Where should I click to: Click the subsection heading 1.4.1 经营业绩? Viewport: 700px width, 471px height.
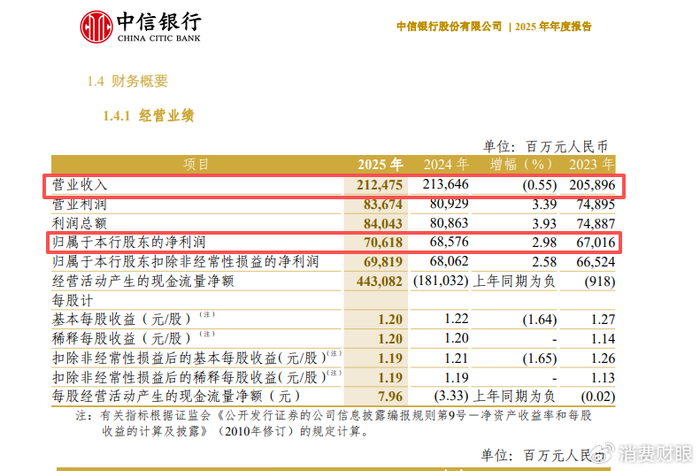149,116
